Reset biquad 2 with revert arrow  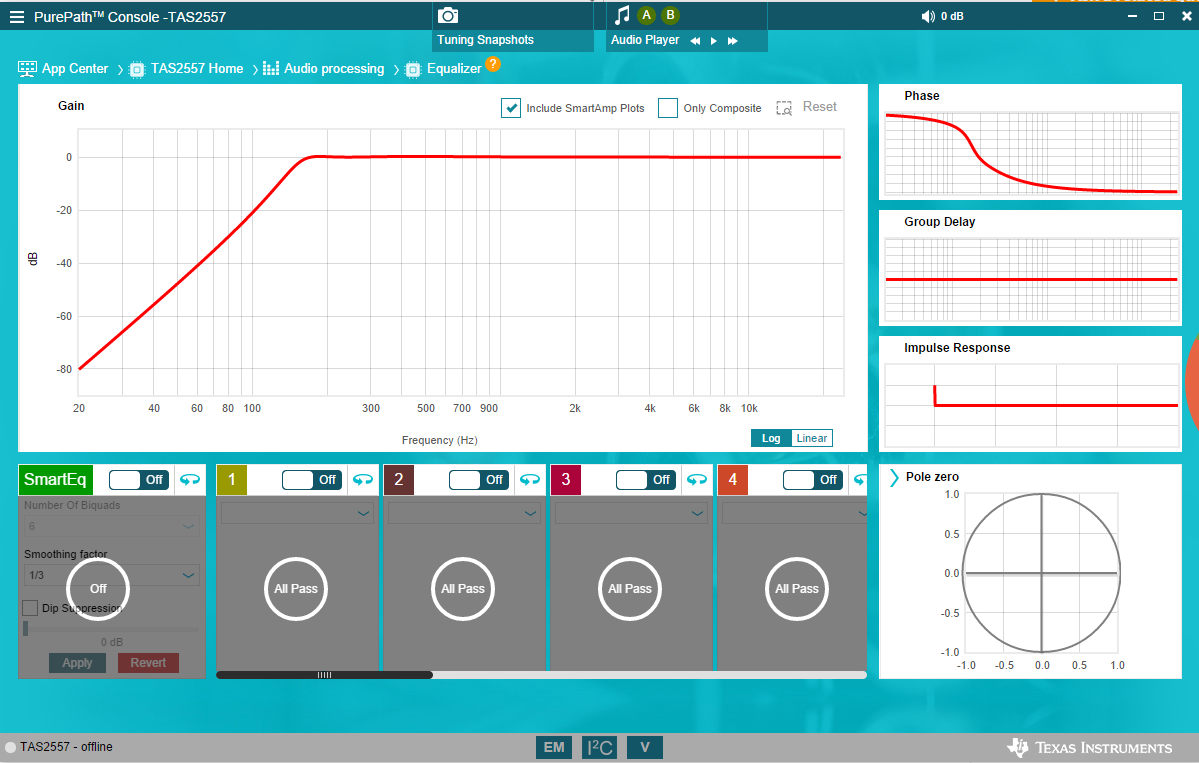coord(530,479)
